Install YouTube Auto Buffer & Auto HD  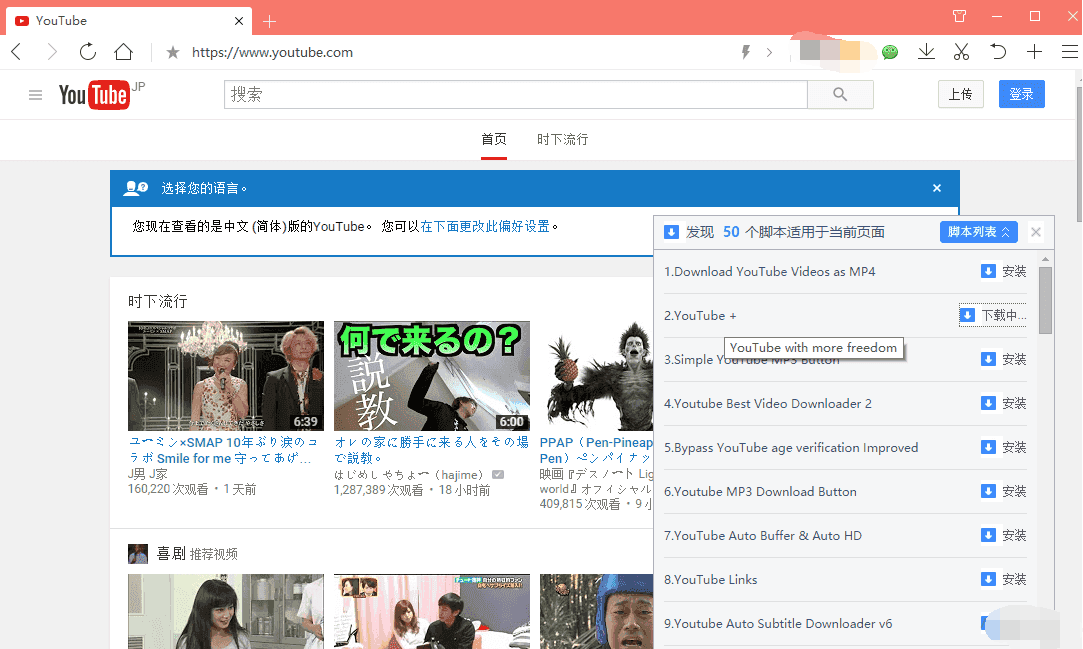(1004, 535)
